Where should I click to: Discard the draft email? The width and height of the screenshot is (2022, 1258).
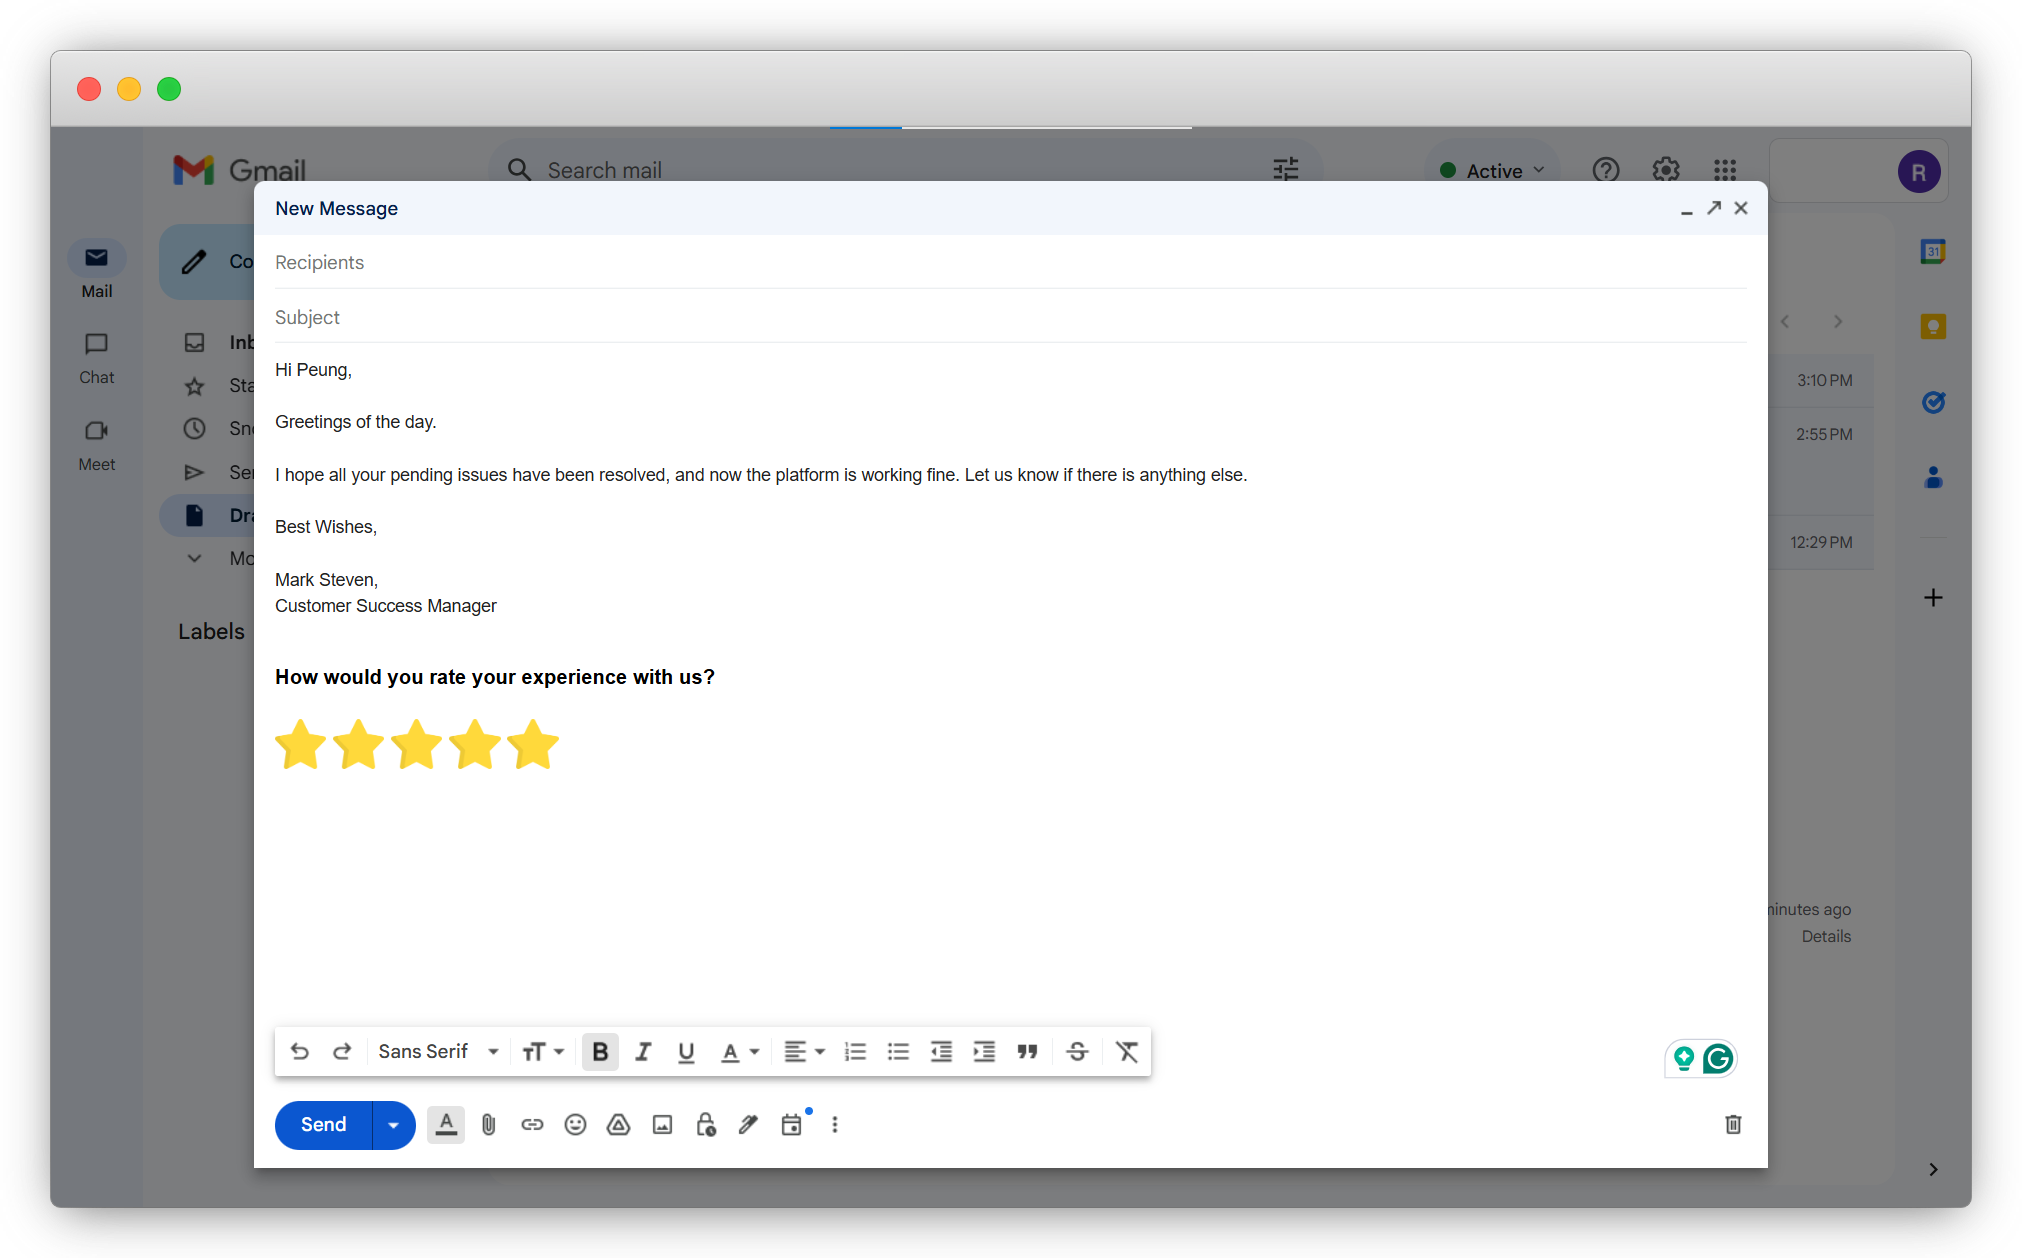click(1733, 1124)
